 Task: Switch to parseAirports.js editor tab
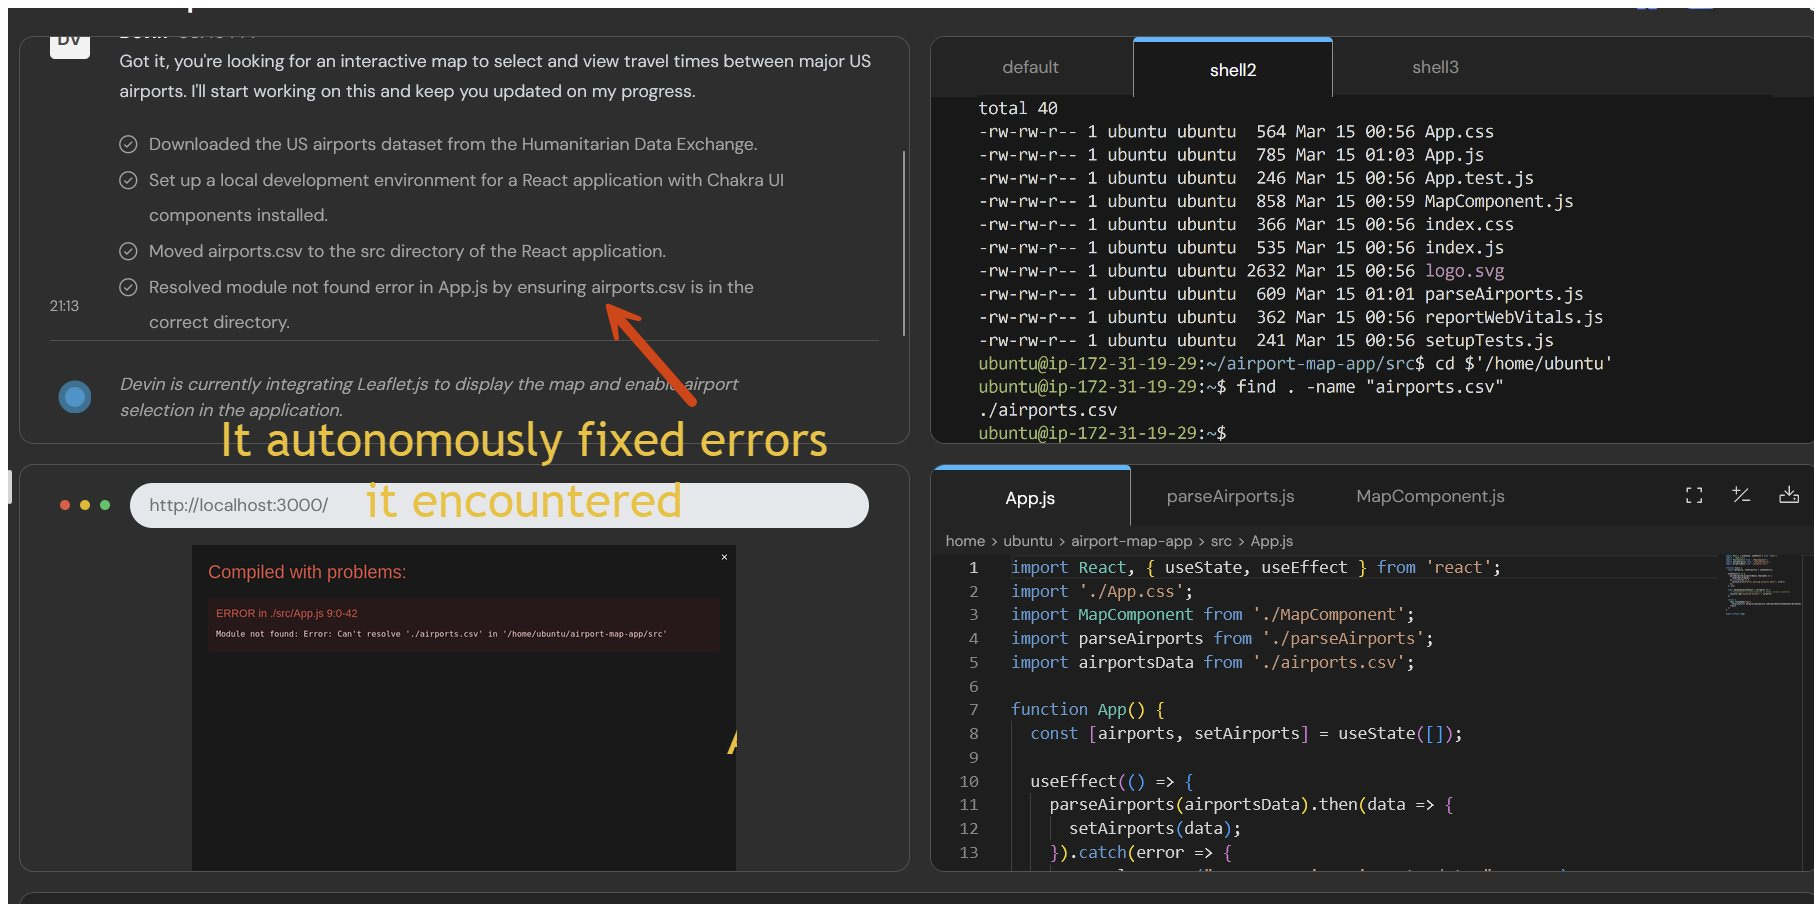tap(1230, 497)
